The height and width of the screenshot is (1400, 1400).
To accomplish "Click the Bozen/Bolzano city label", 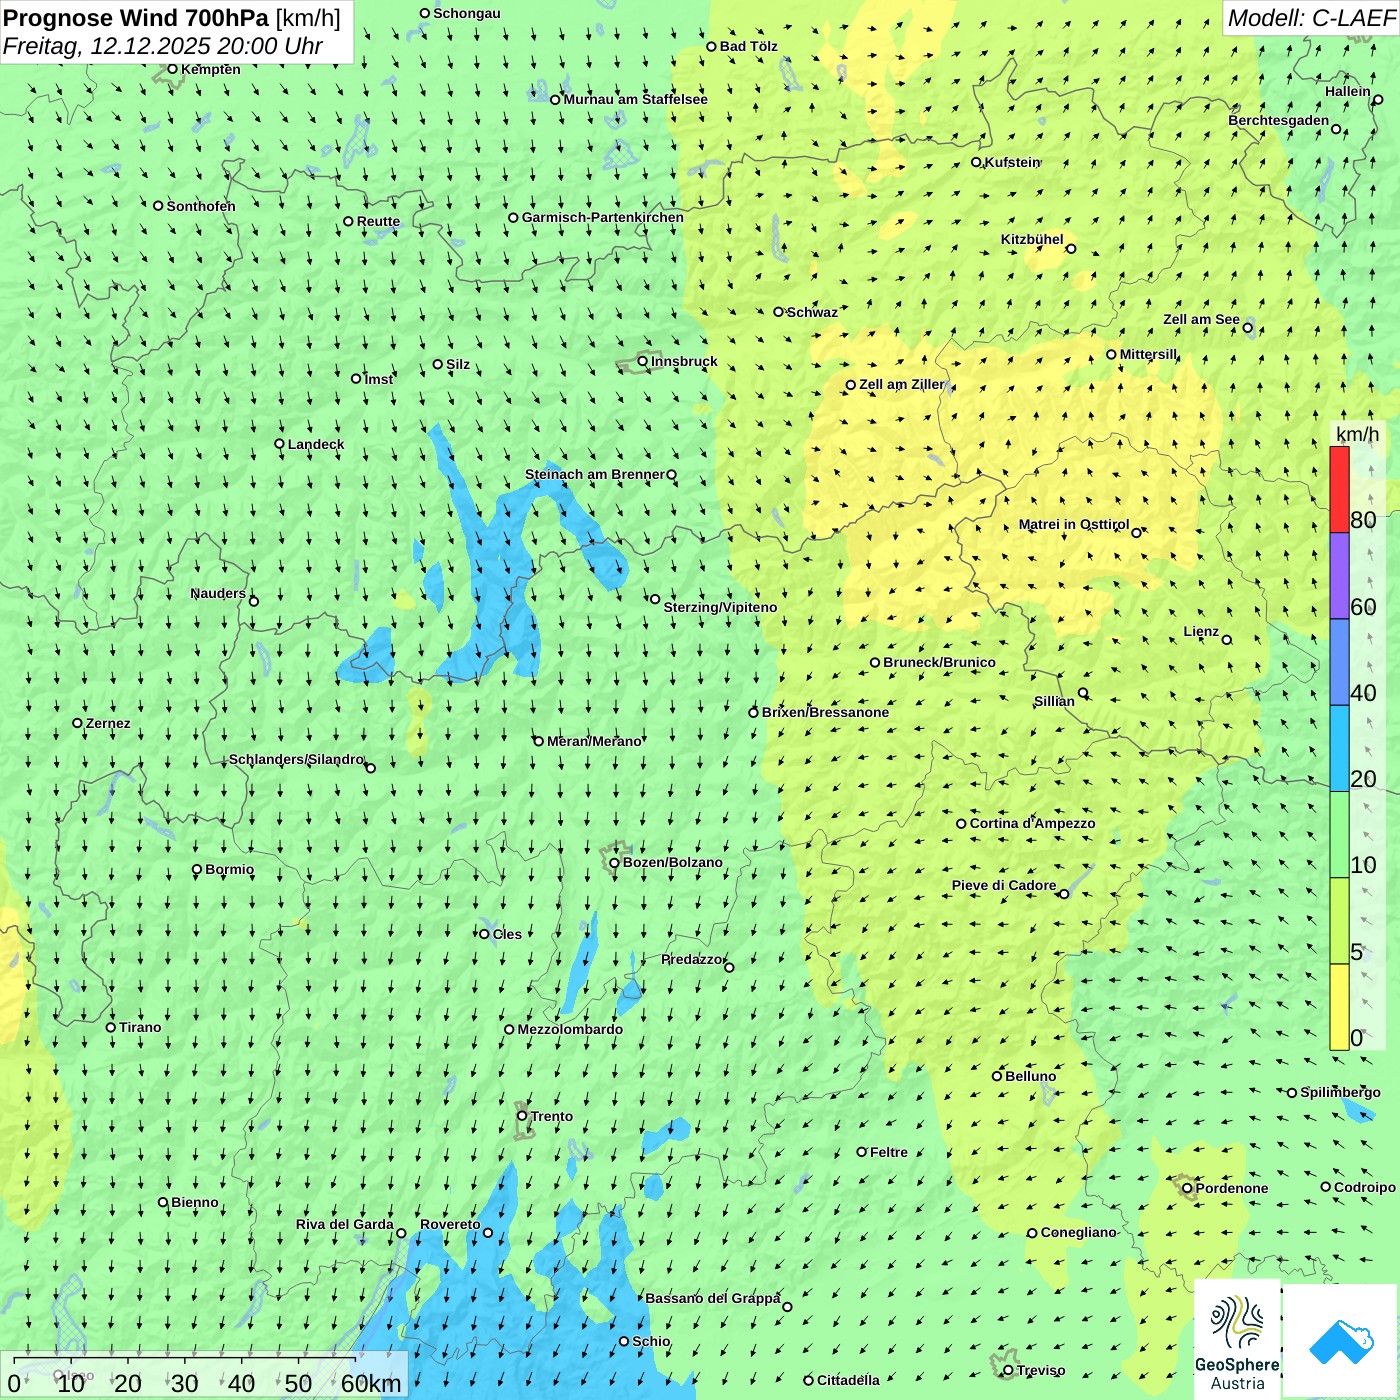I will [672, 862].
